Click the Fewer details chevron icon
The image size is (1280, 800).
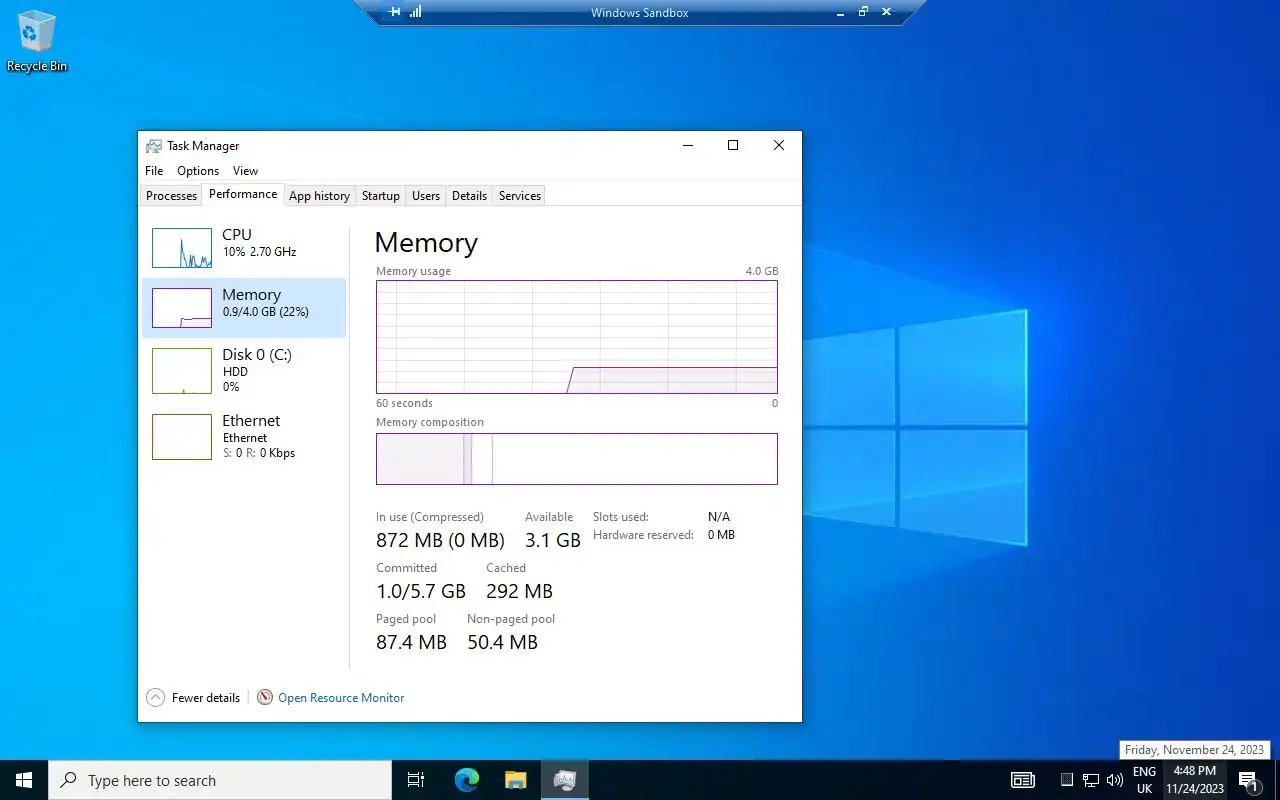[155, 698]
